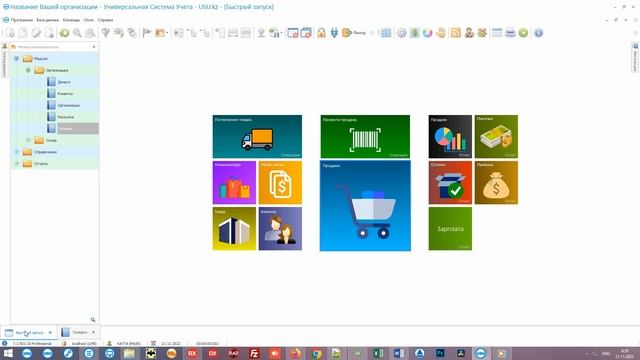
Task: Click the calendar grid toolbar icon
Action: pyautogui.click(x=497, y=33)
